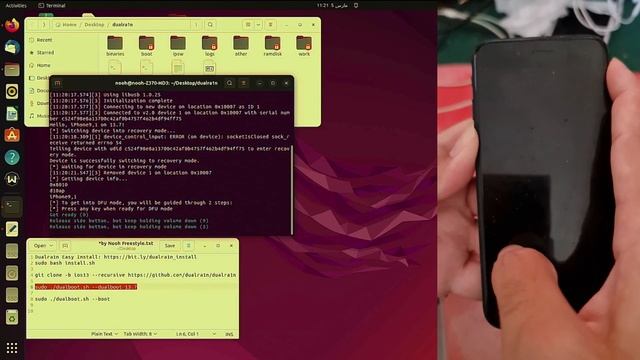Click 'sudo ./dualboot.sh --boot' line in editor
This screenshot has height=360, width=640.
(x=72, y=299)
